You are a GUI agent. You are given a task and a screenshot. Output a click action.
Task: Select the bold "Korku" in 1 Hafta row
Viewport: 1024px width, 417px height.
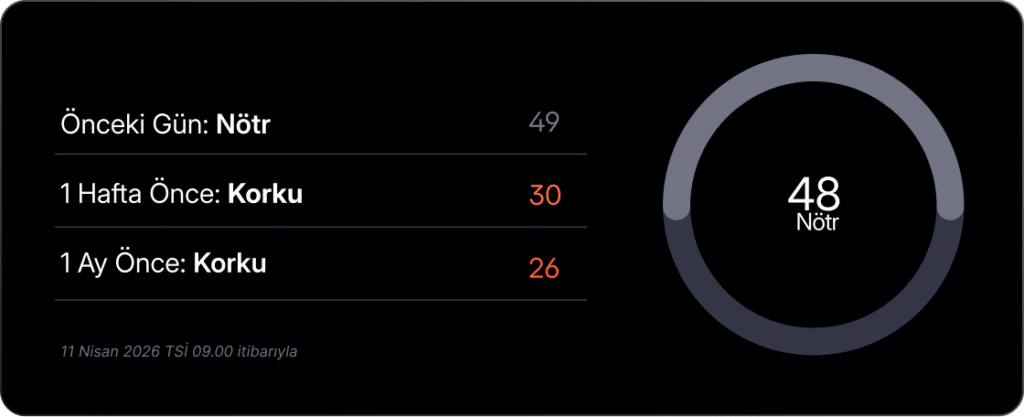265,195
